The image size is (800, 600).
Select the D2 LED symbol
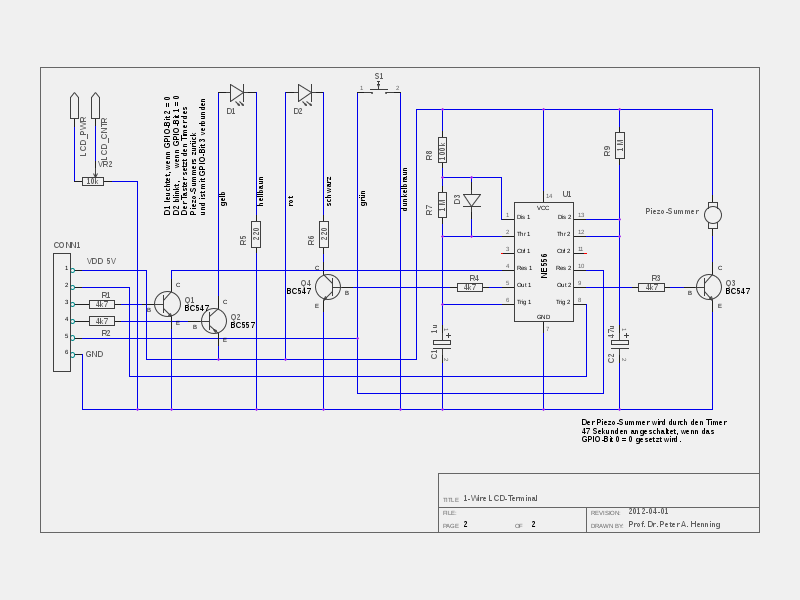305,93
